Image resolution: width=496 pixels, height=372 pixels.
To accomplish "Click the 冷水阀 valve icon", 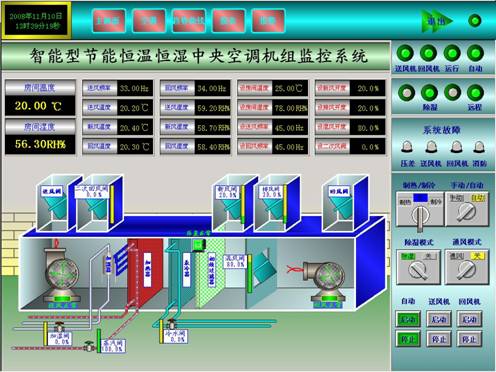I will coord(172,323).
